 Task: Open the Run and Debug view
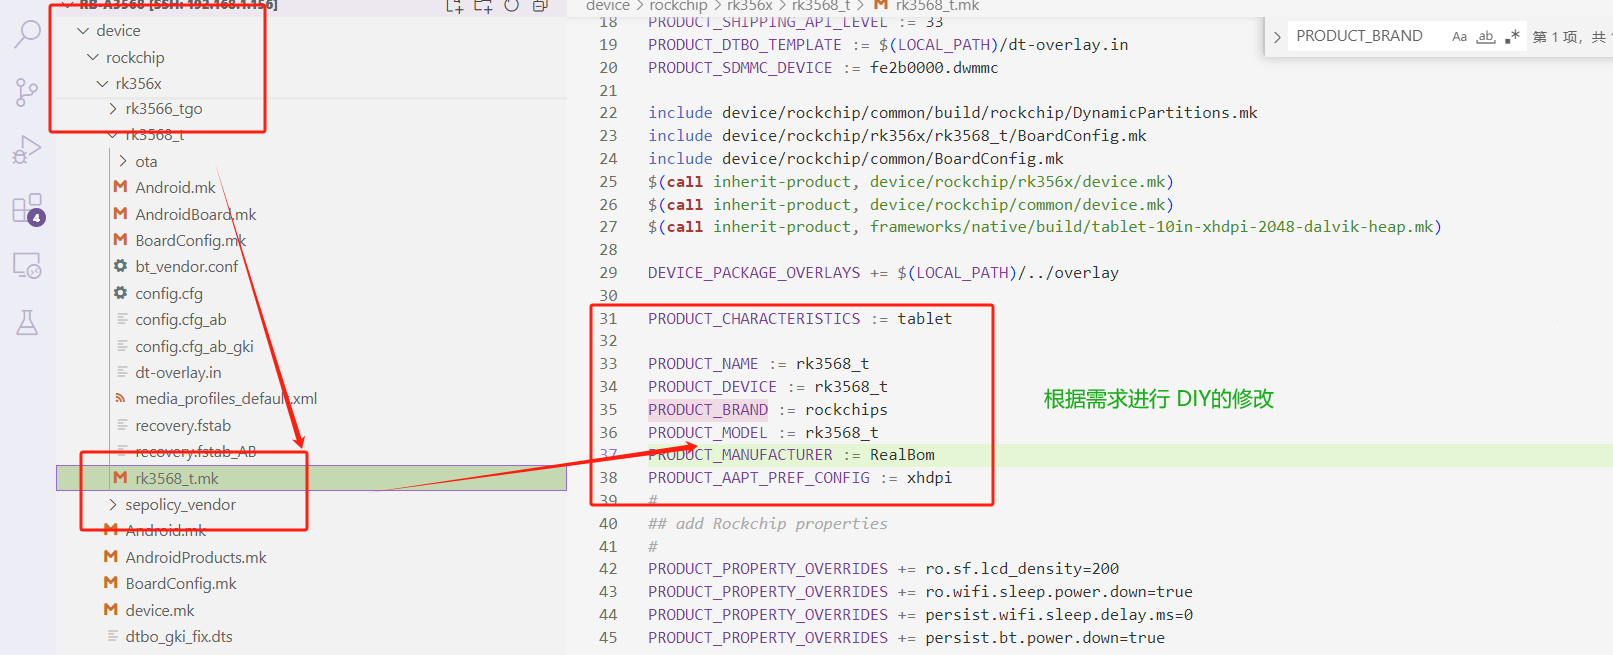[27, 150]
